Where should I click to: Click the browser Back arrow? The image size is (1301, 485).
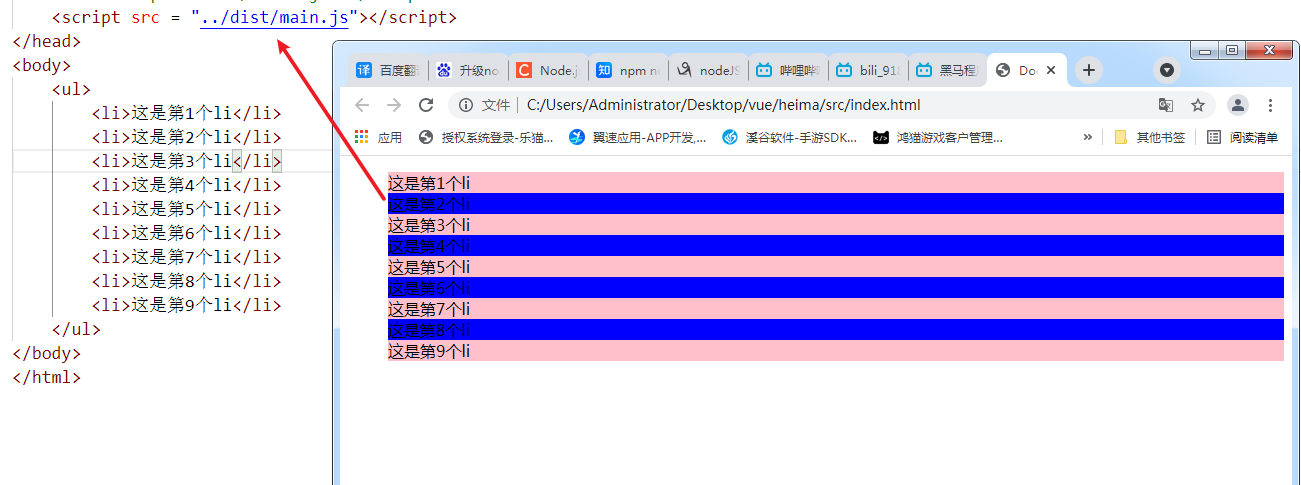[362, 105]
